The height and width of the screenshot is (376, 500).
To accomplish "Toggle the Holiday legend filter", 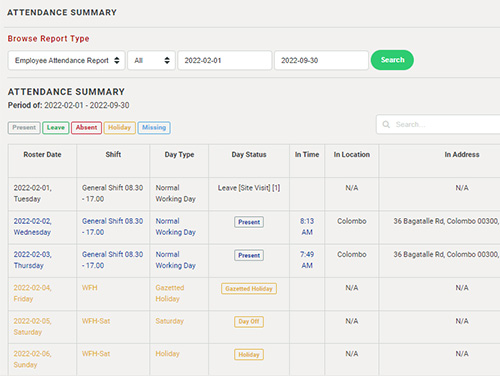I will (119, 128).
